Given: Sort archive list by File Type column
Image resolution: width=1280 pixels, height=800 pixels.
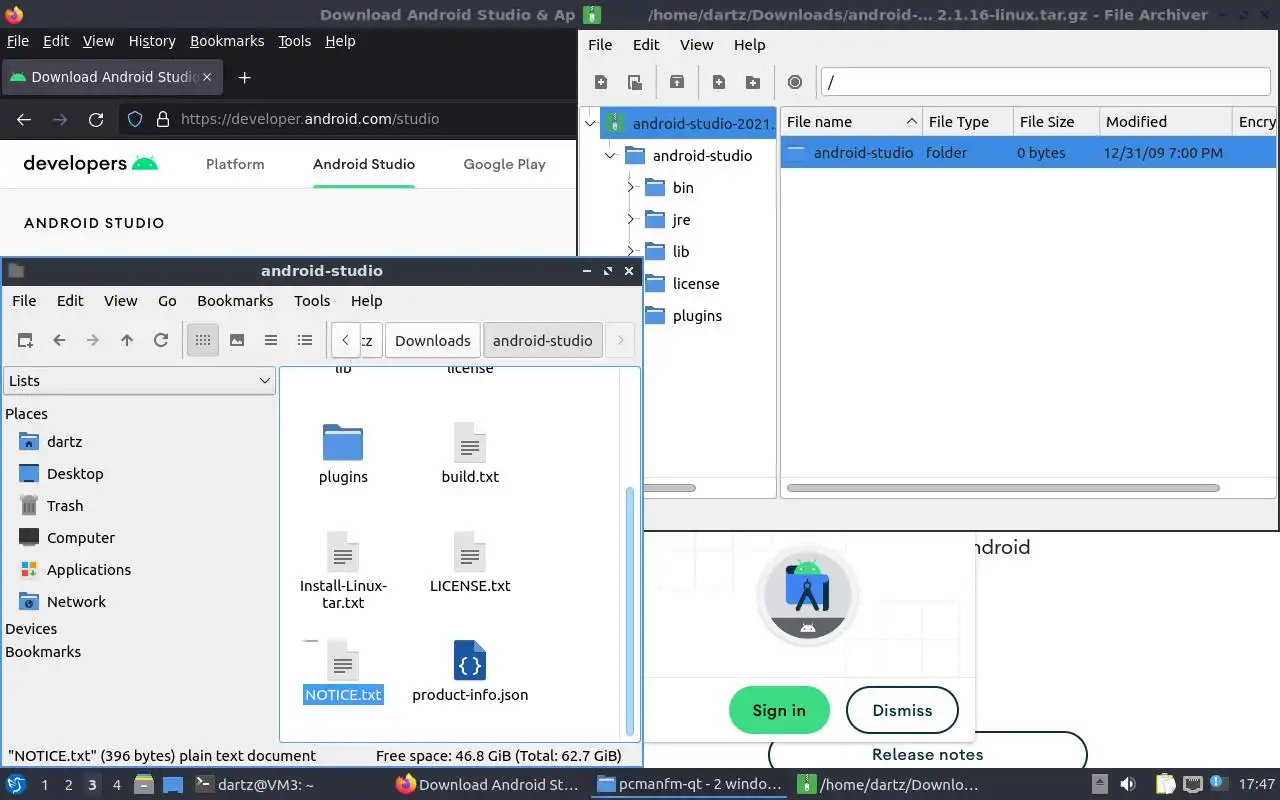Looking at the screenshot, I should (968, 121).
